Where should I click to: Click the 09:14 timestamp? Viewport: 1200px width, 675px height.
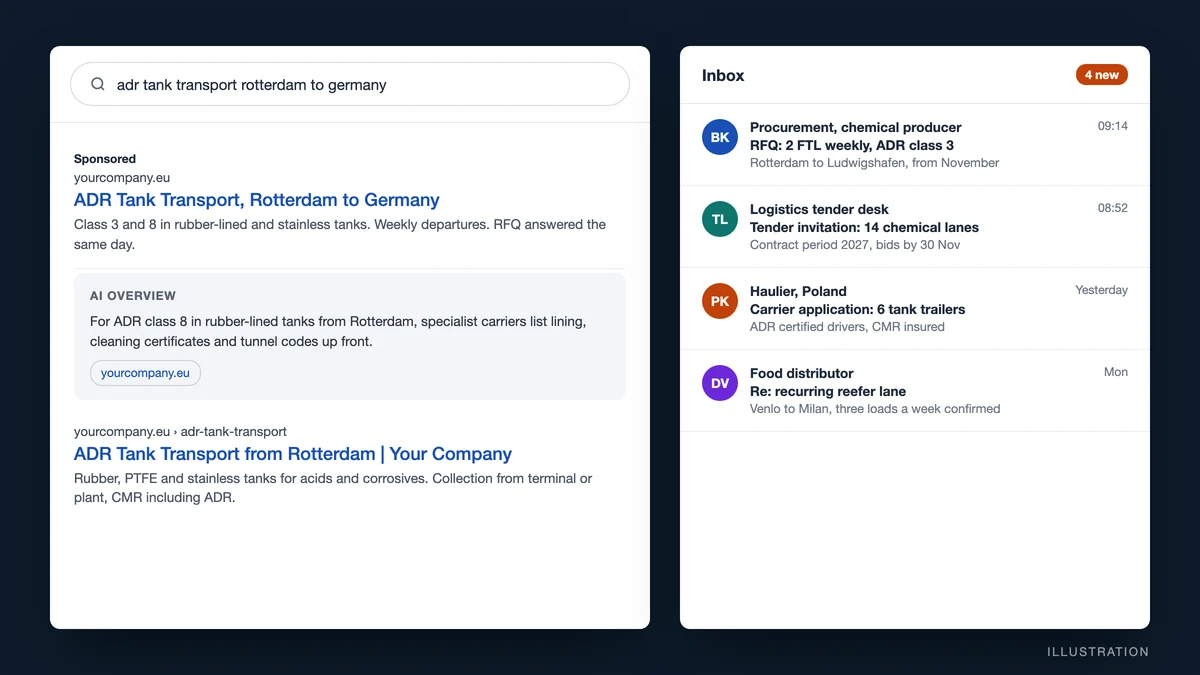pos(1112,126)
